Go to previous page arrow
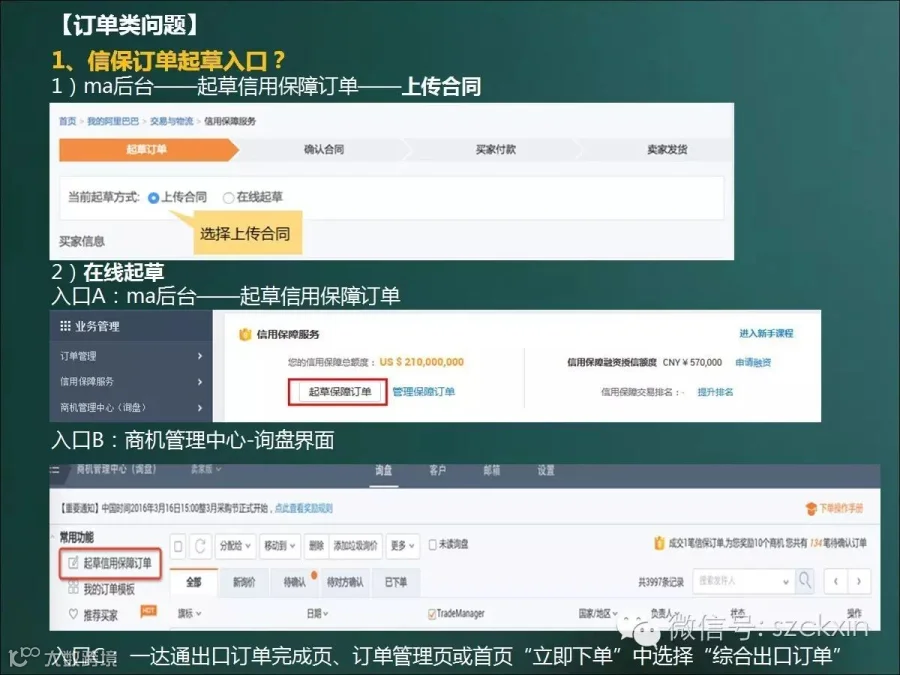900x675 pixels. coord(836,581)
